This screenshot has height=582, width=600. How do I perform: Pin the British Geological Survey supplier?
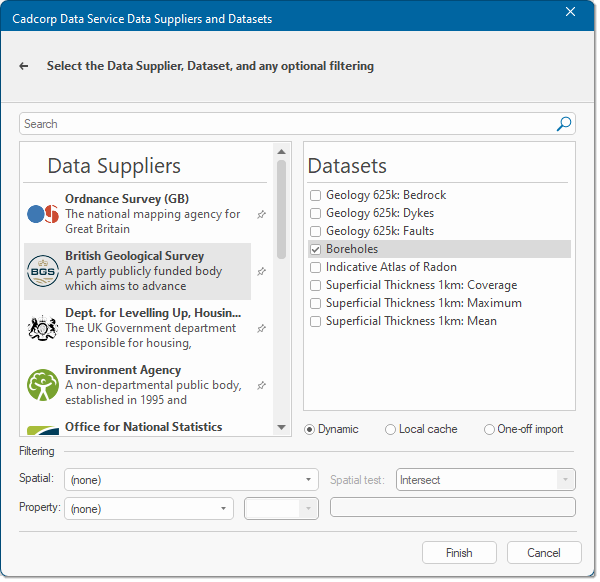click(x=261, y=271)
